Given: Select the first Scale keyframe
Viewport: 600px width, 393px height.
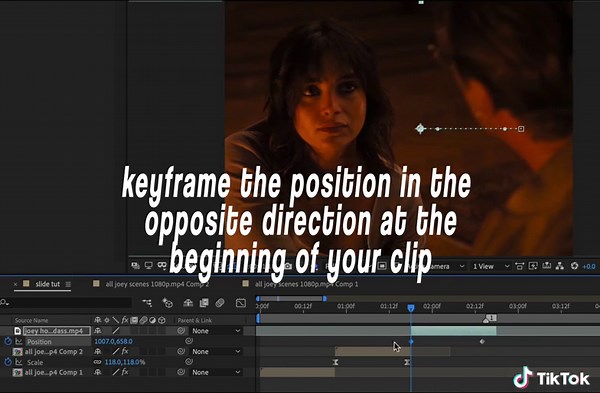Looking at the screenshot, I should click(336, 362).
